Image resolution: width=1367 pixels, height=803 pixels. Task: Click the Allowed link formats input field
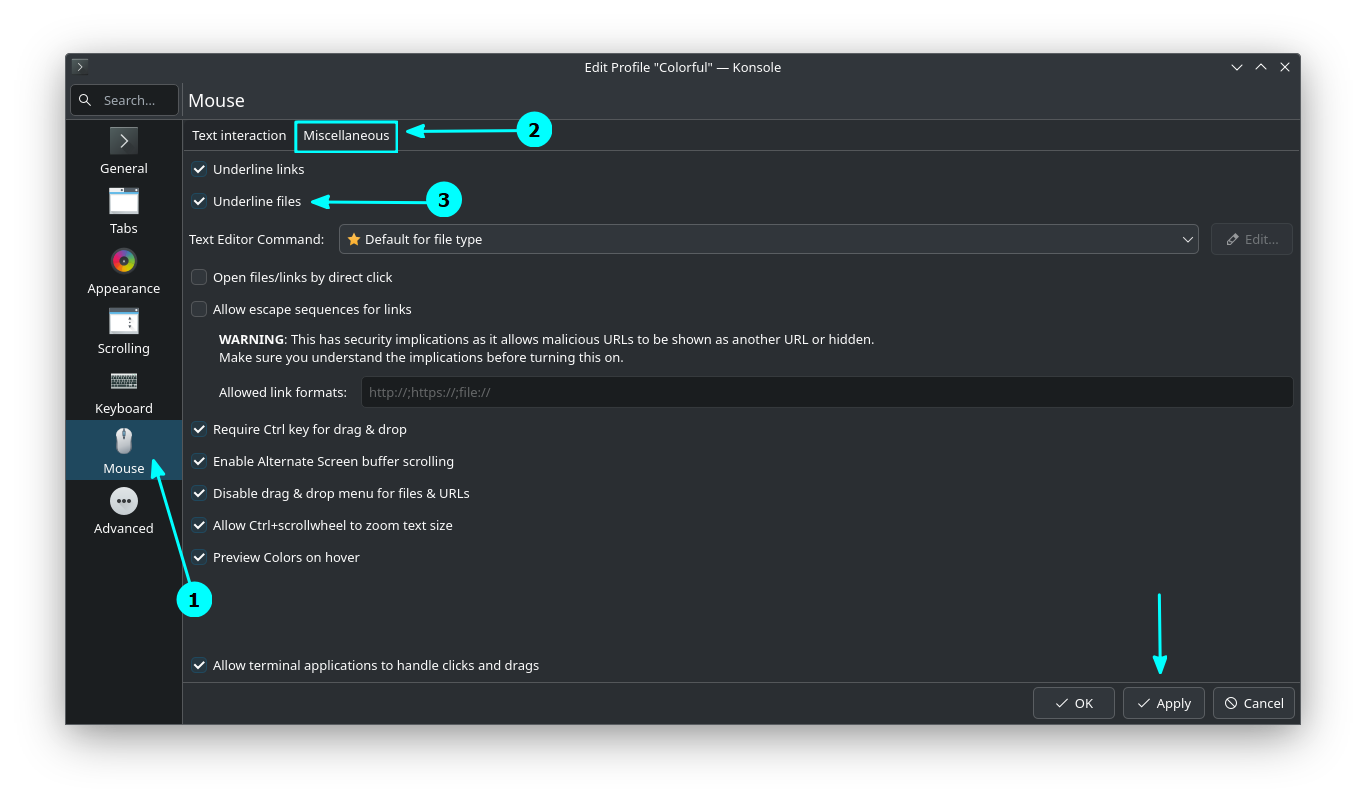click(827, 392)
